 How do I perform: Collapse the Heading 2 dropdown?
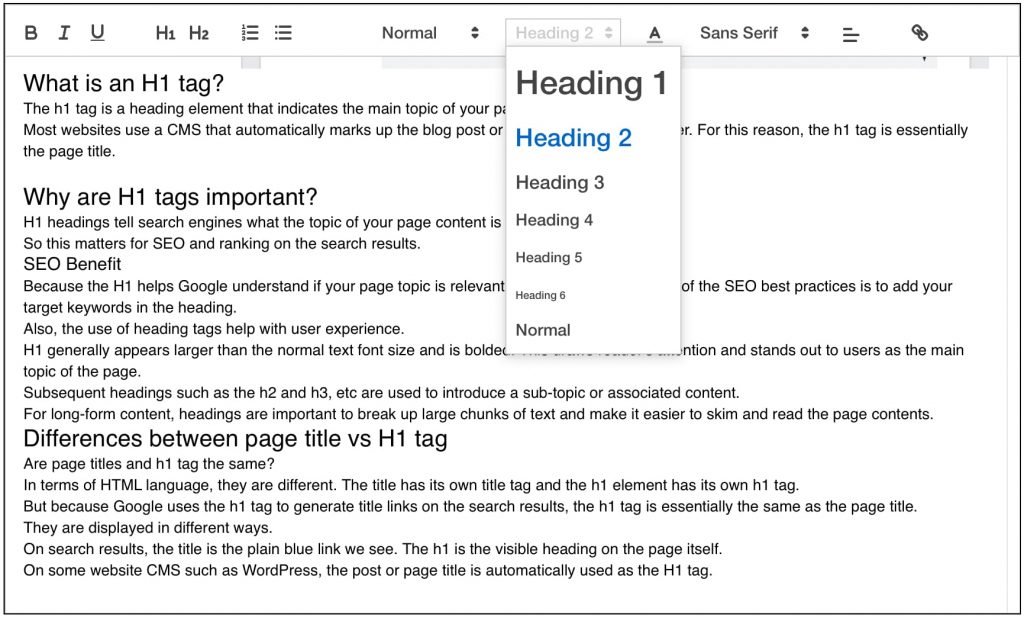563,33
